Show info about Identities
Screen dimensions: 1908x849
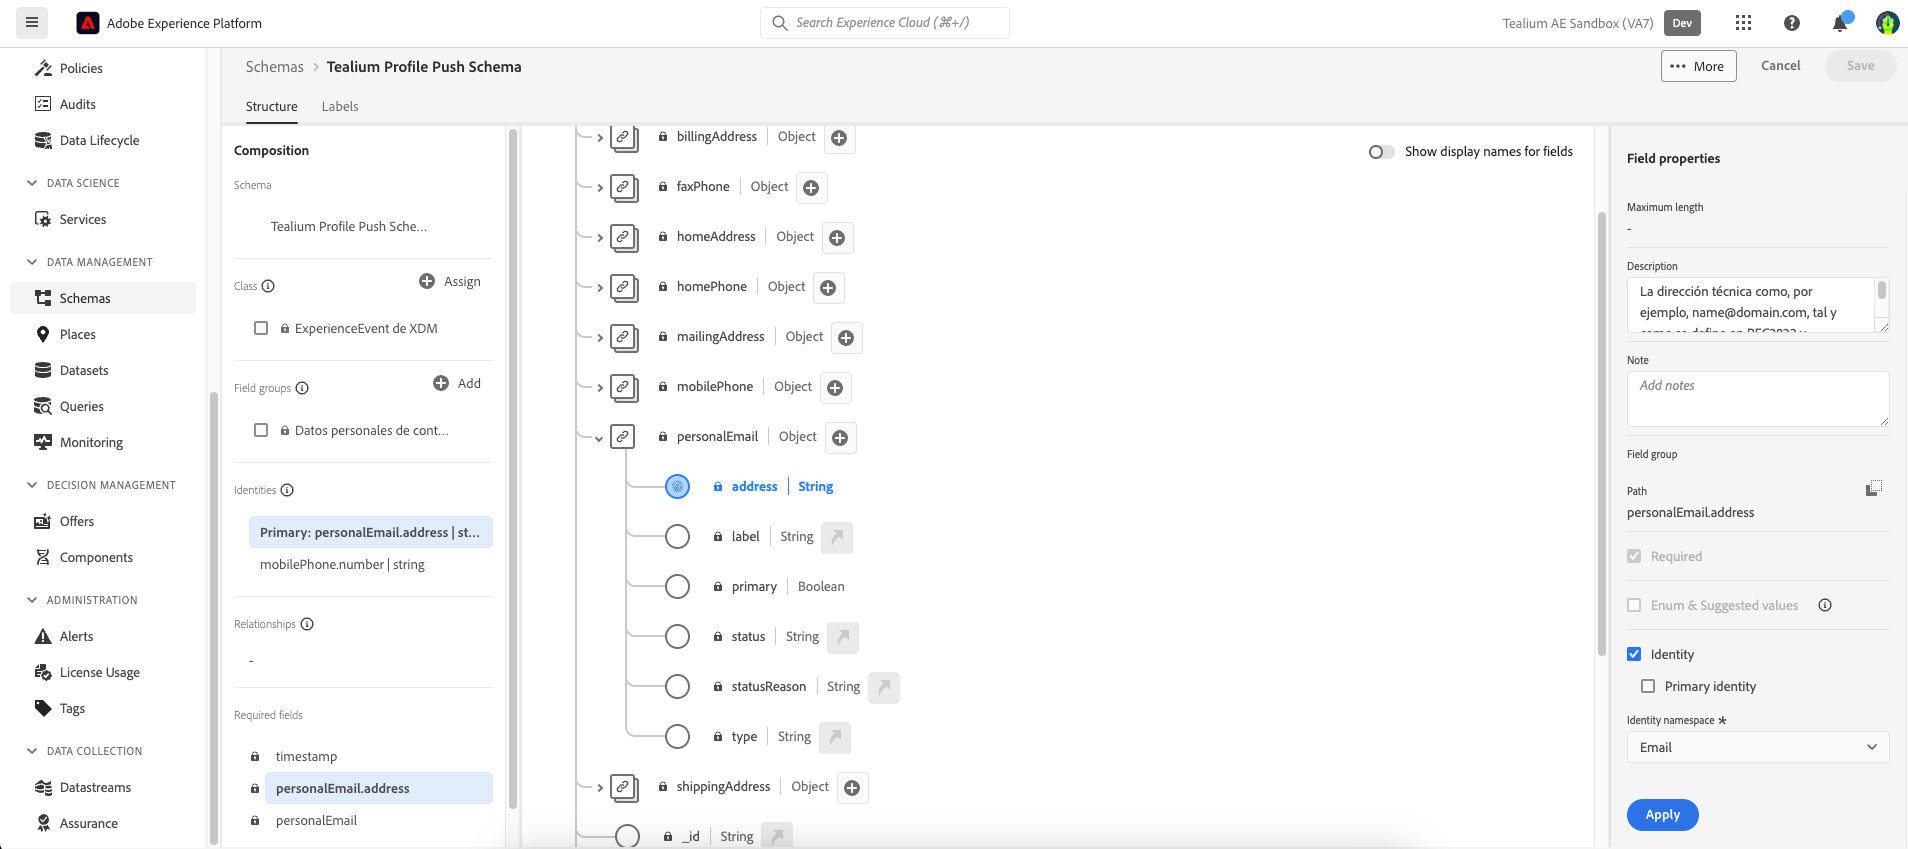pos(287,490)
